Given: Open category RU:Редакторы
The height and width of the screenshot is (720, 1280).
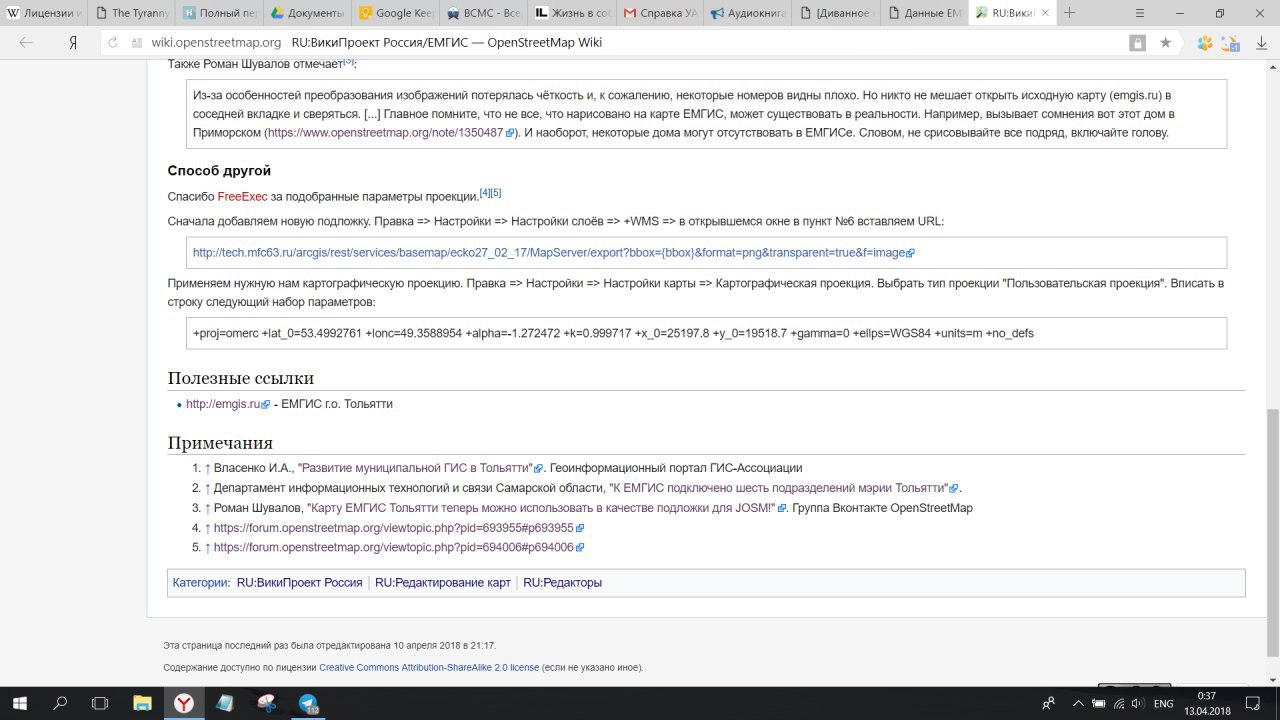Looking at the screenshot, I should tap(563, 582).
